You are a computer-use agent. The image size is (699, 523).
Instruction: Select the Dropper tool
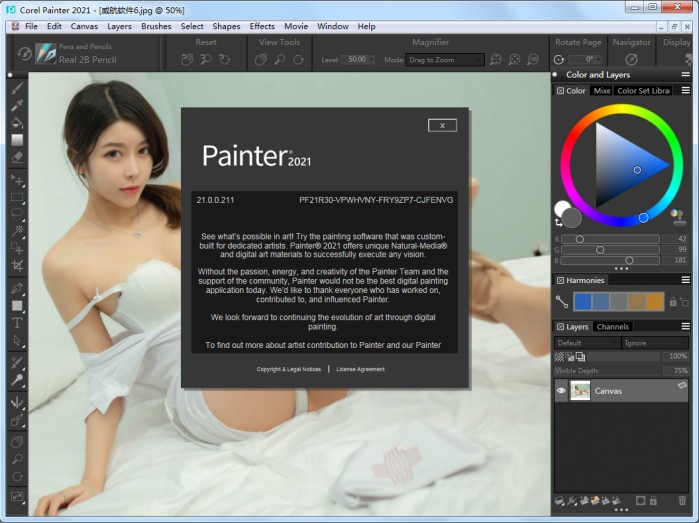[x=17, y=105]
